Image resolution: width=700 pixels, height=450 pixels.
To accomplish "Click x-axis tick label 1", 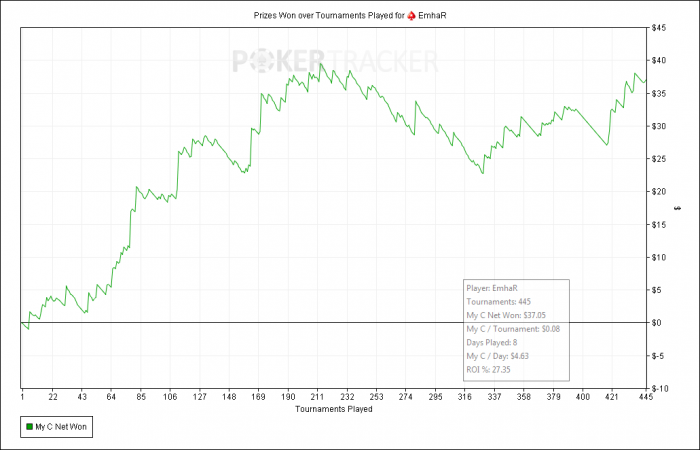I will 22,397.
